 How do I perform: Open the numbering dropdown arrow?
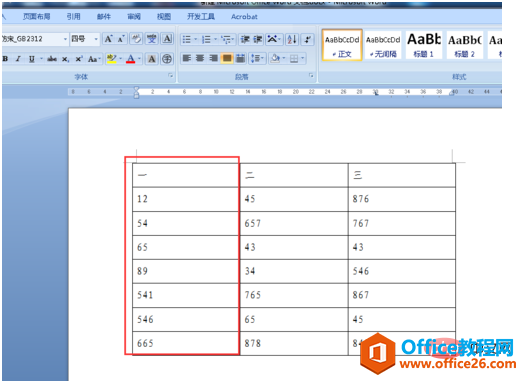click(x=215, y=39)
